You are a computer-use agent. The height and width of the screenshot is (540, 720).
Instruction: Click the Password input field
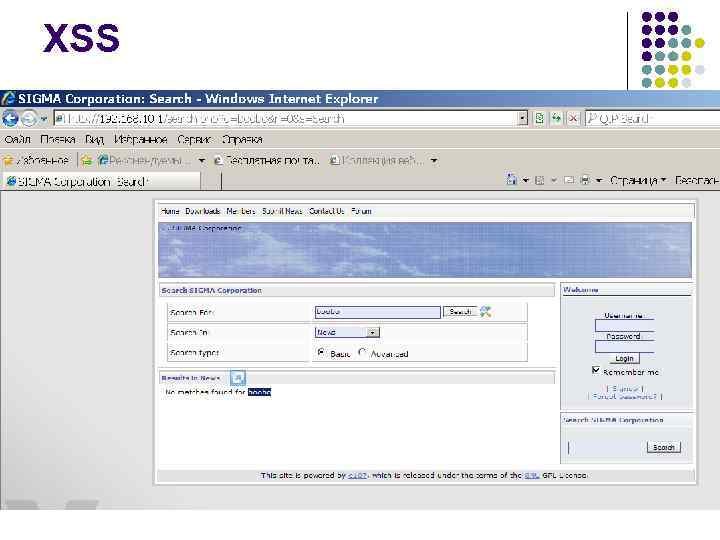point(624,346)
